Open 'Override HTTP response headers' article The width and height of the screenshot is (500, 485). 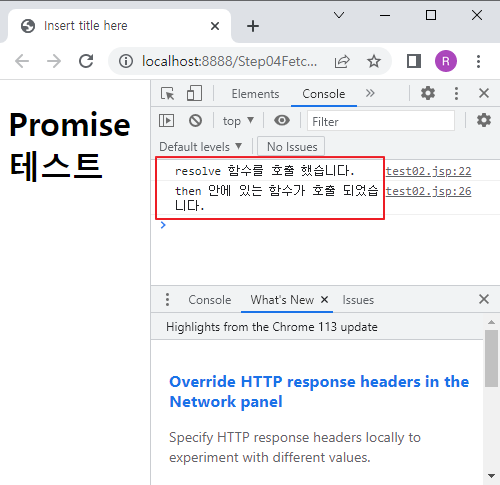(x=319, y=392)
